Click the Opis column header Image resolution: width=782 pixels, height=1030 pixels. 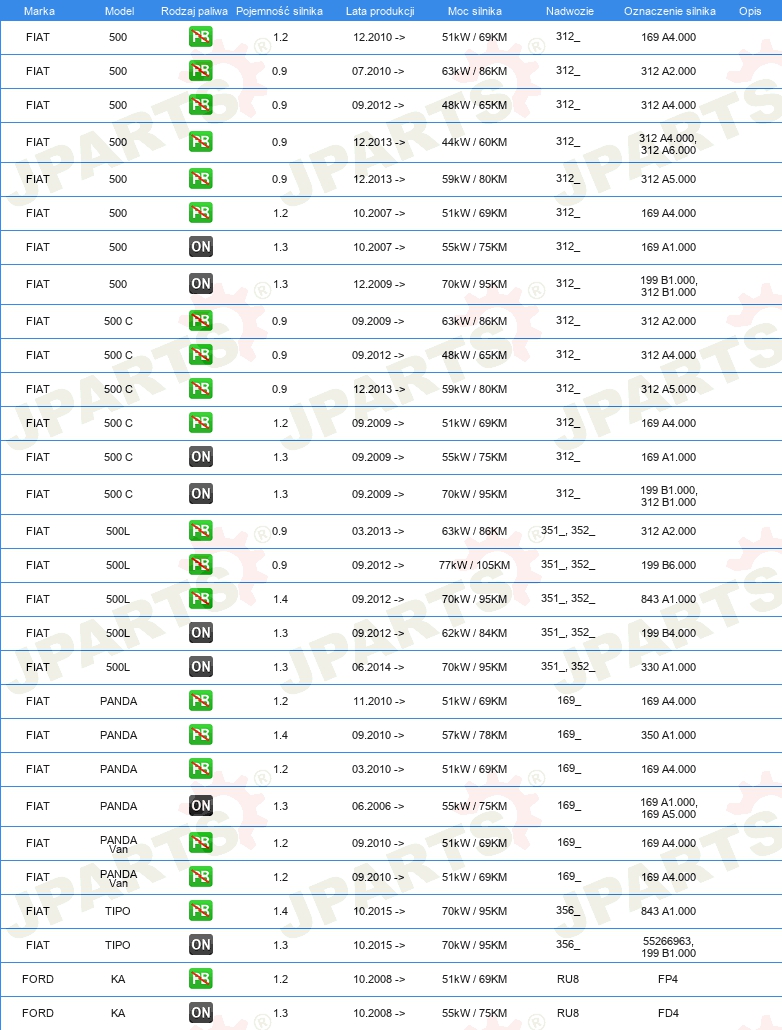pos(750,11)
